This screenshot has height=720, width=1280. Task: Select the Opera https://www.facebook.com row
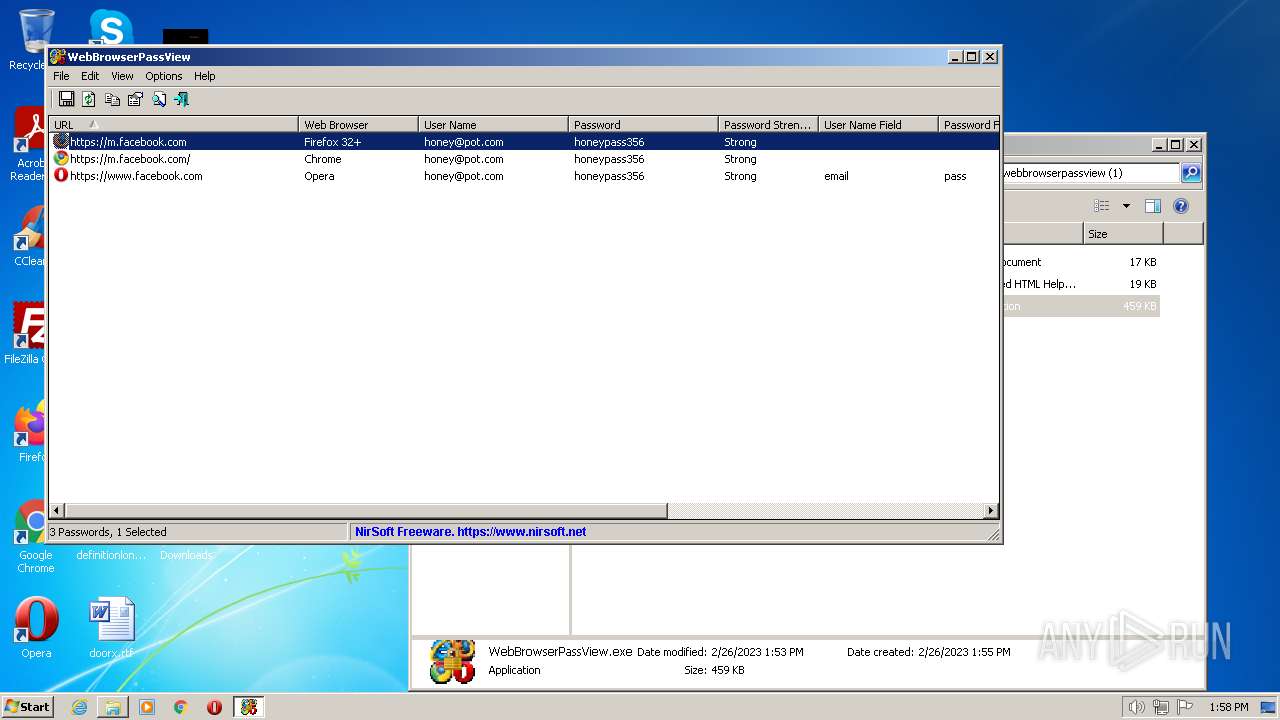click(x=524, y=176)
